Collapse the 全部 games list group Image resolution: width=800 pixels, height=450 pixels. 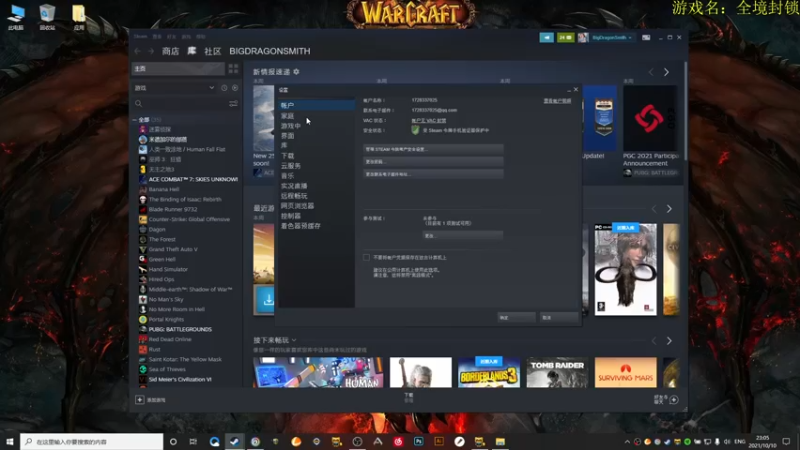[135, 119]
